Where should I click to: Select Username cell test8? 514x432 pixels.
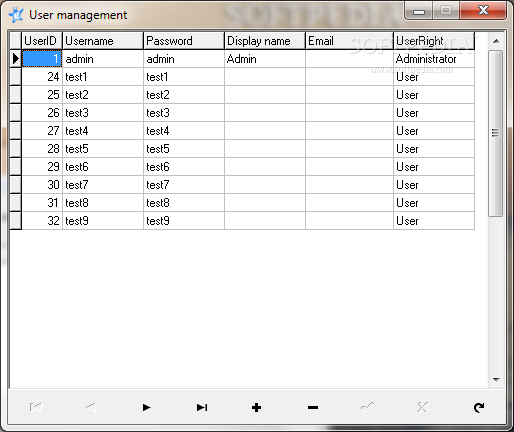tap(103, 203)
